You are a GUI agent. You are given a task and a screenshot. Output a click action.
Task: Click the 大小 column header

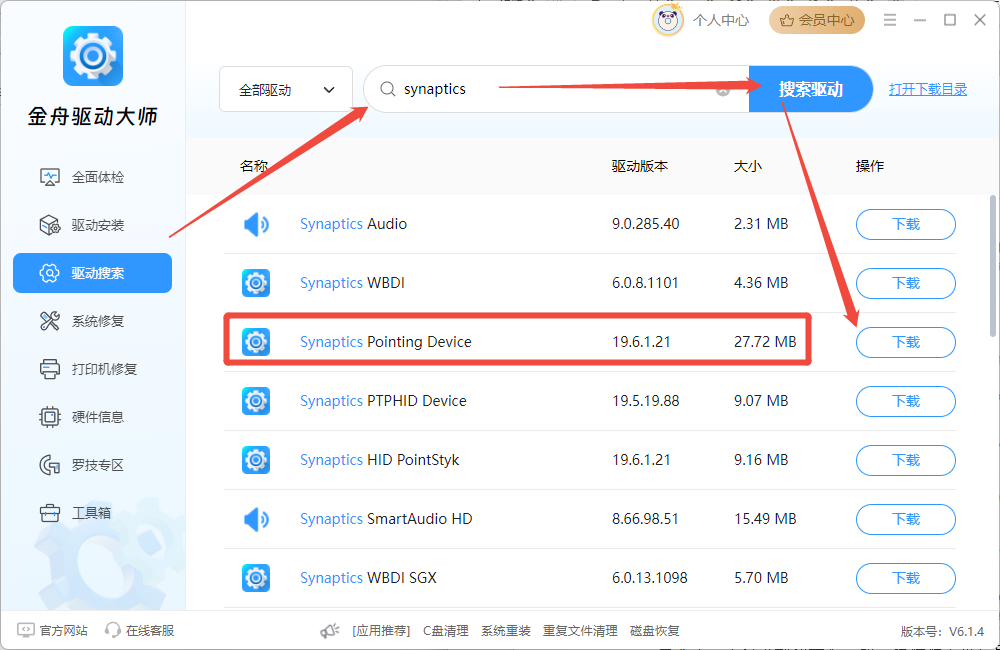747,166
